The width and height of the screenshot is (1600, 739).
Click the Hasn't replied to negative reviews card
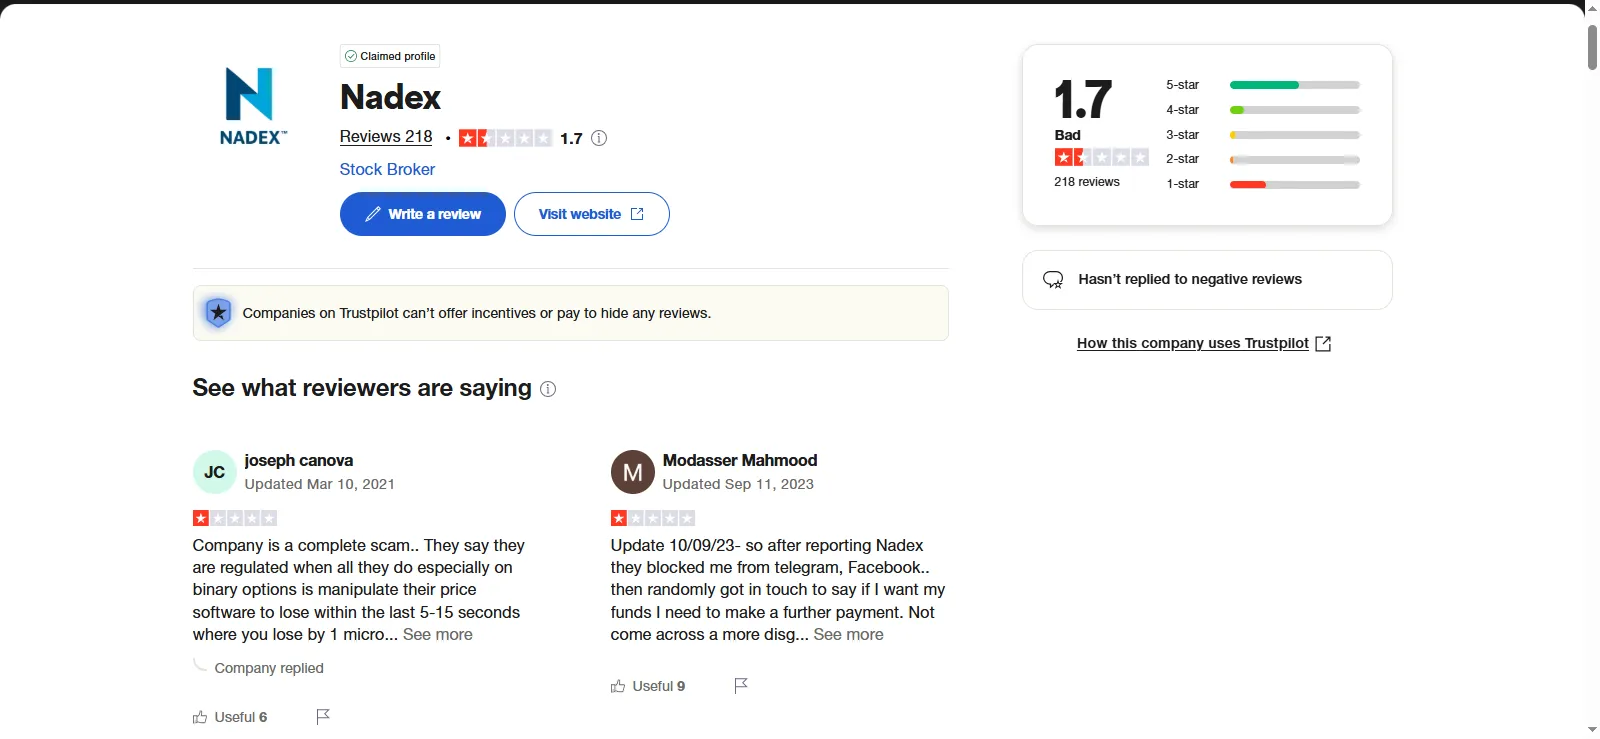[1207, 280]
